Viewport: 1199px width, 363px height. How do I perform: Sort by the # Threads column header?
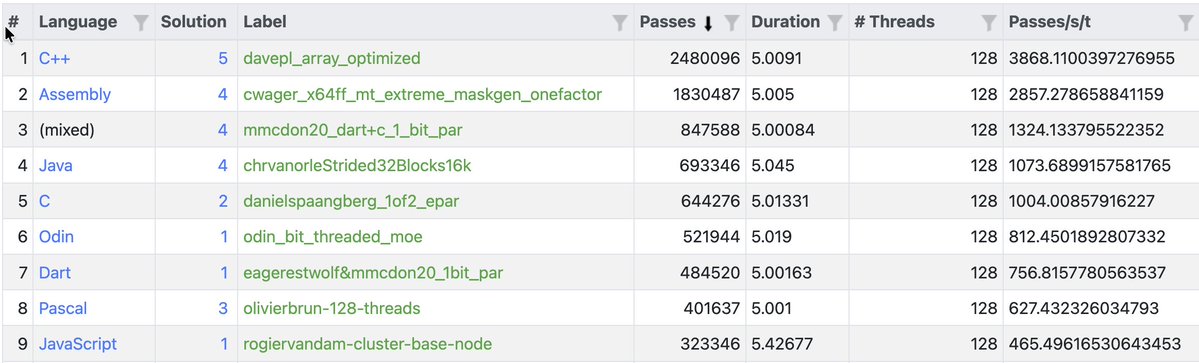tap(895, 22)
